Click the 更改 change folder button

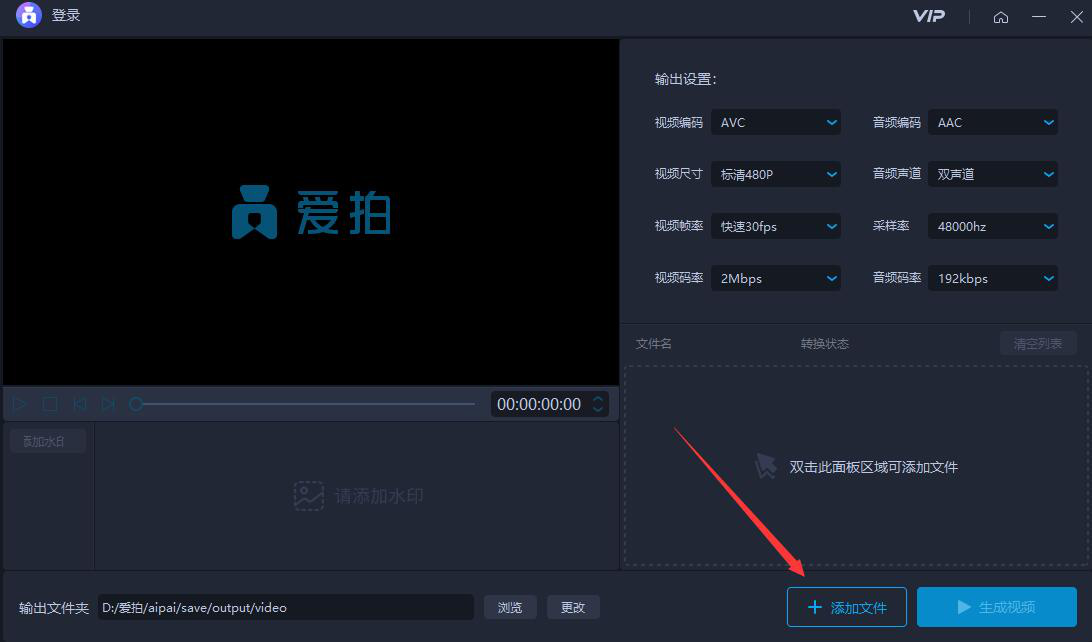(x=573, y=607)
